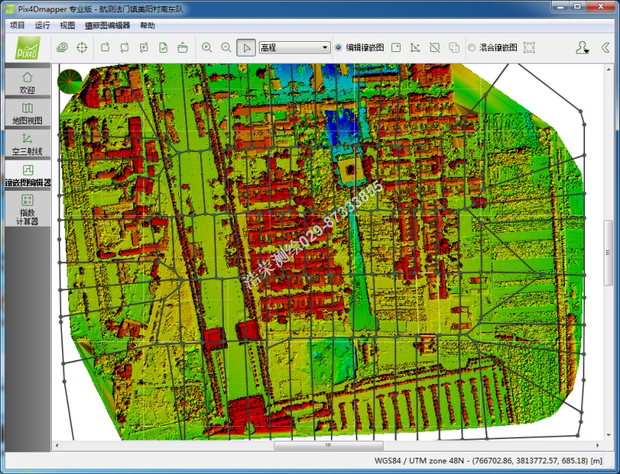
Task: Open the 帮助 menu
Action: [147, 26]
